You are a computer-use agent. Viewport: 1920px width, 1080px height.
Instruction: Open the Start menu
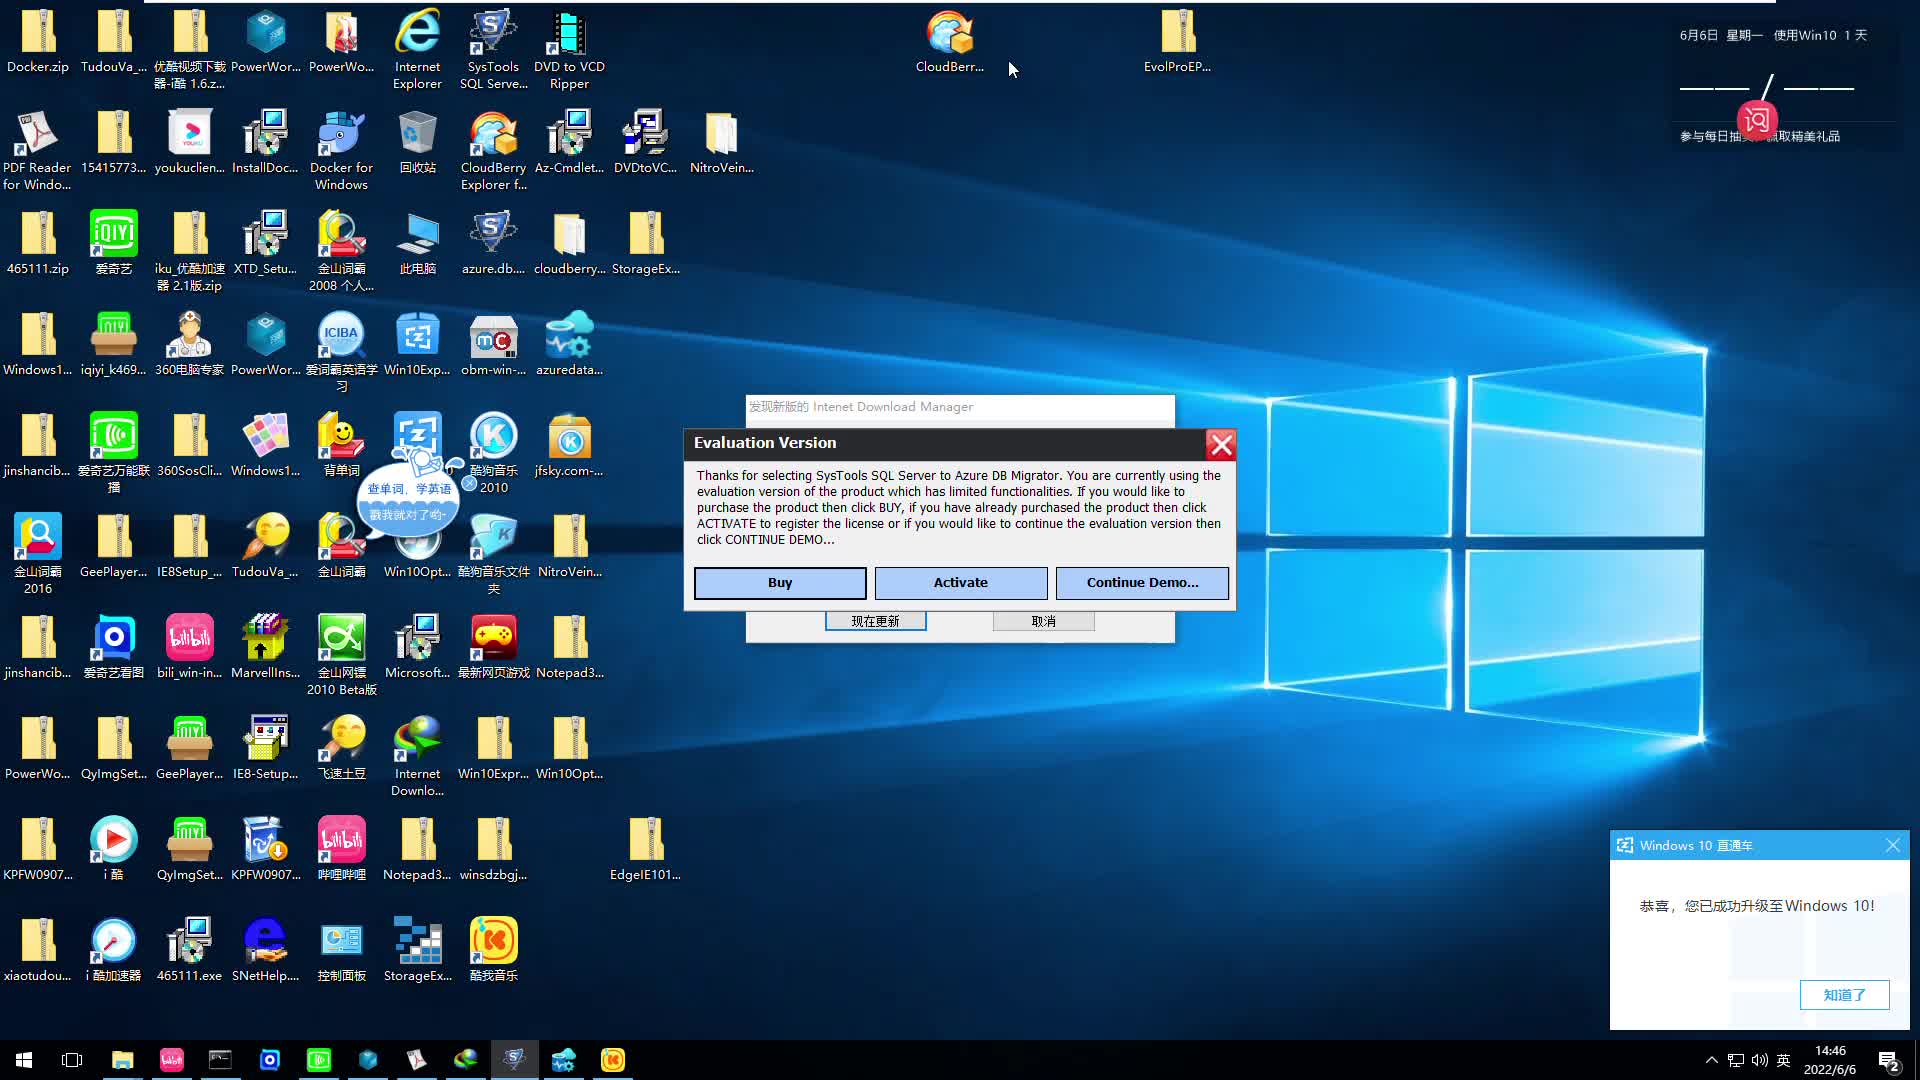pos(22,1060)
